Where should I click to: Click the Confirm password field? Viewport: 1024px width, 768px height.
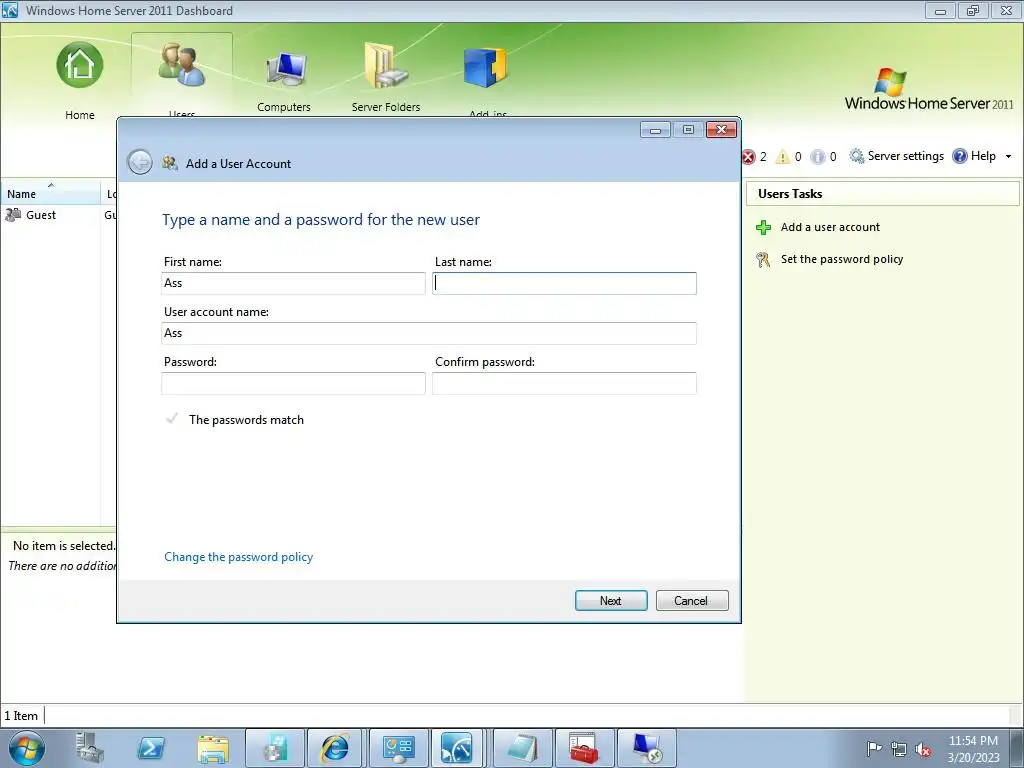click(564, 383)
